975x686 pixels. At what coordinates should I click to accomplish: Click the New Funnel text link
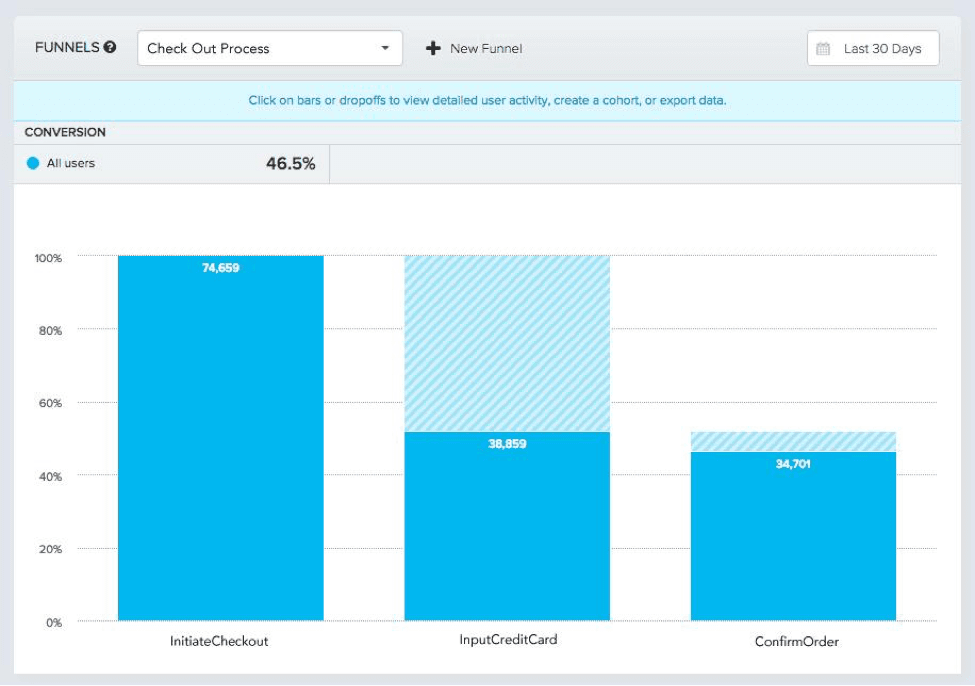pyautogui.click(x=485, y=48)
